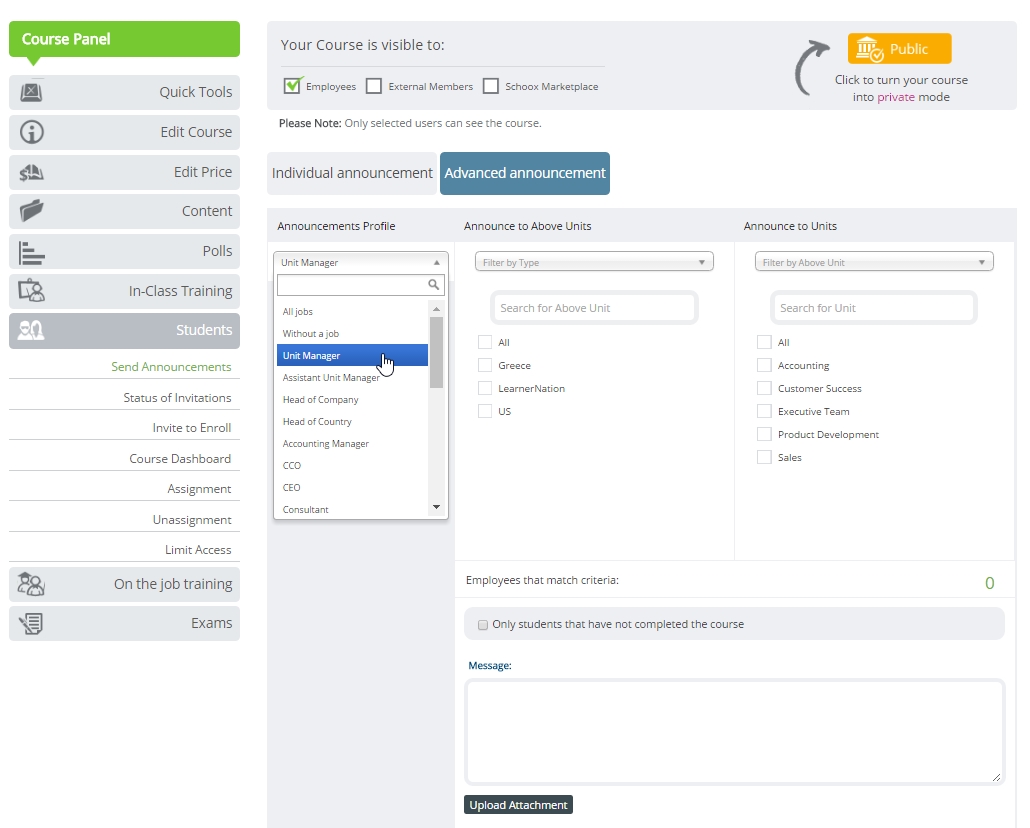Click the On the job training icon

31,584
